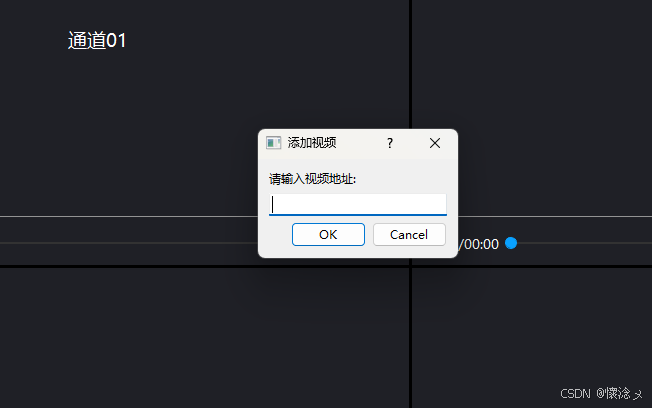652x408 pixels.
Task: Close the 添加视频 dialog with X
Action: [x=435, y=143]
